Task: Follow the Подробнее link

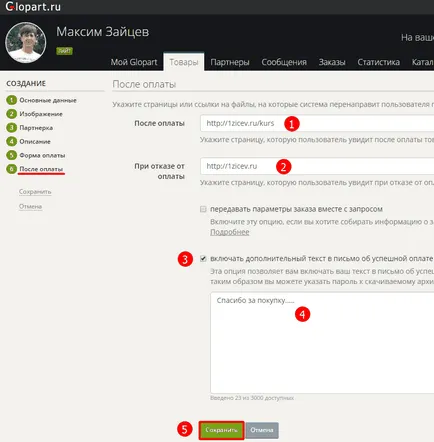Action: click(x=230, y=232)
